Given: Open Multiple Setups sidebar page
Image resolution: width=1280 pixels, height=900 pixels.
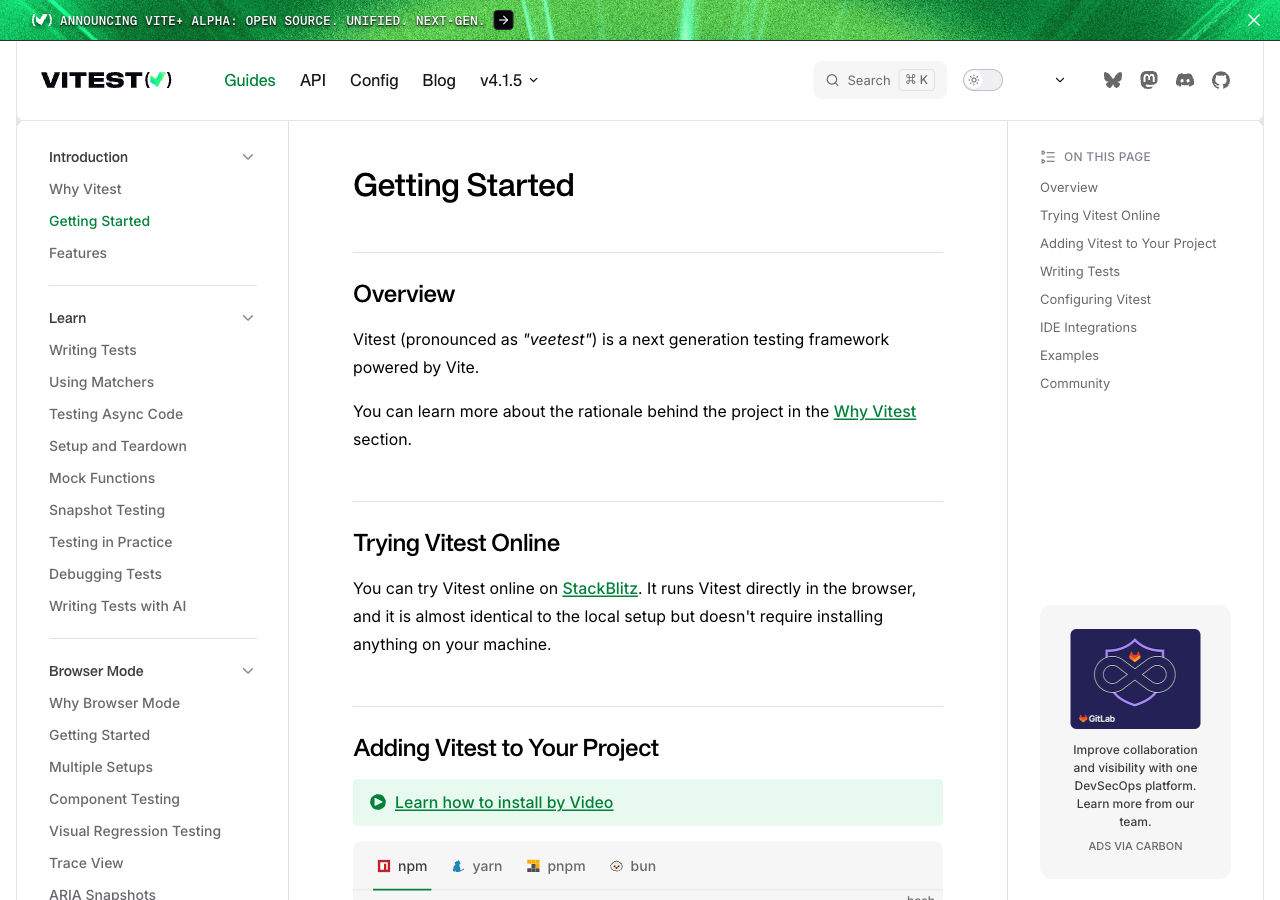Looking at the screenshot, I should click(x=101, y=767).
